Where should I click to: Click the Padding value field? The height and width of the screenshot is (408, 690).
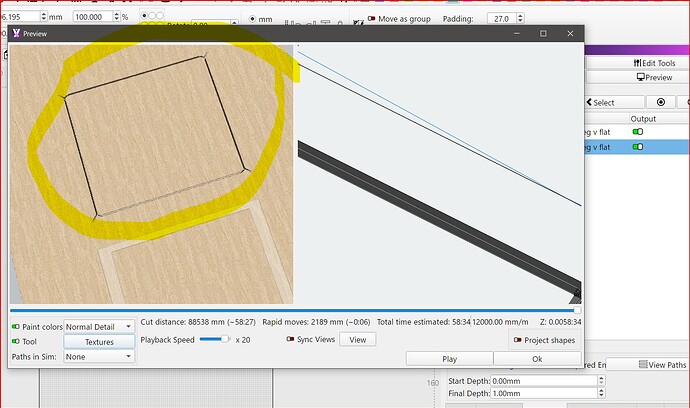click(502, 18)
